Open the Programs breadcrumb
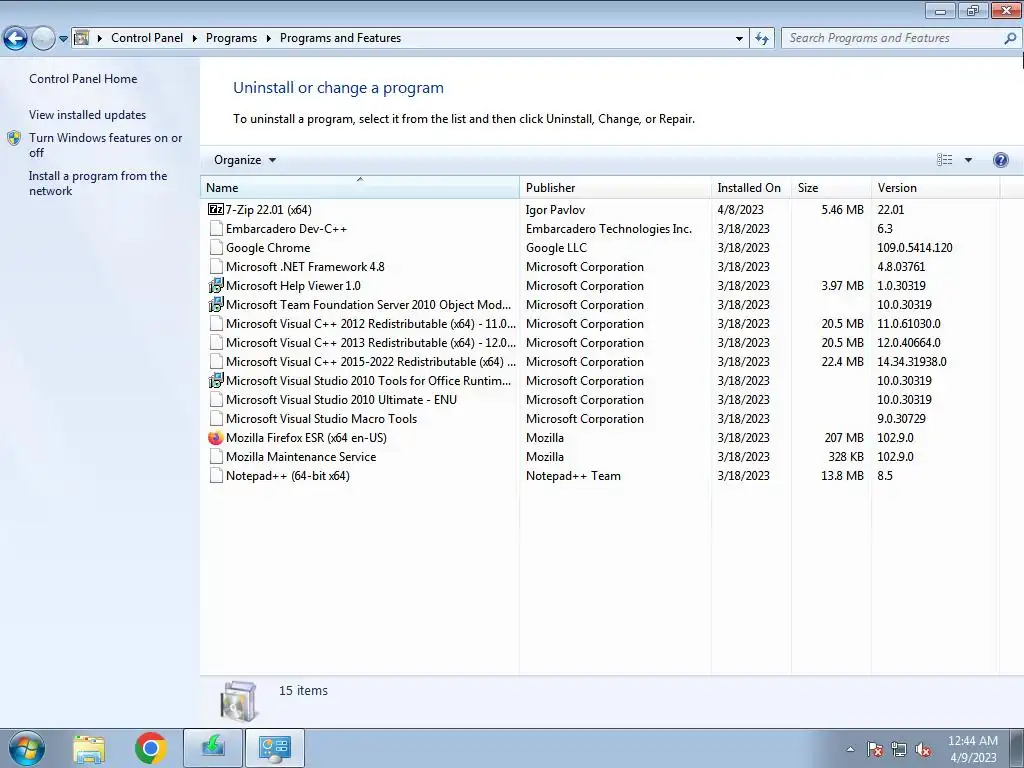Viewport: 1024px width, 768px height. tap(231, 38)
